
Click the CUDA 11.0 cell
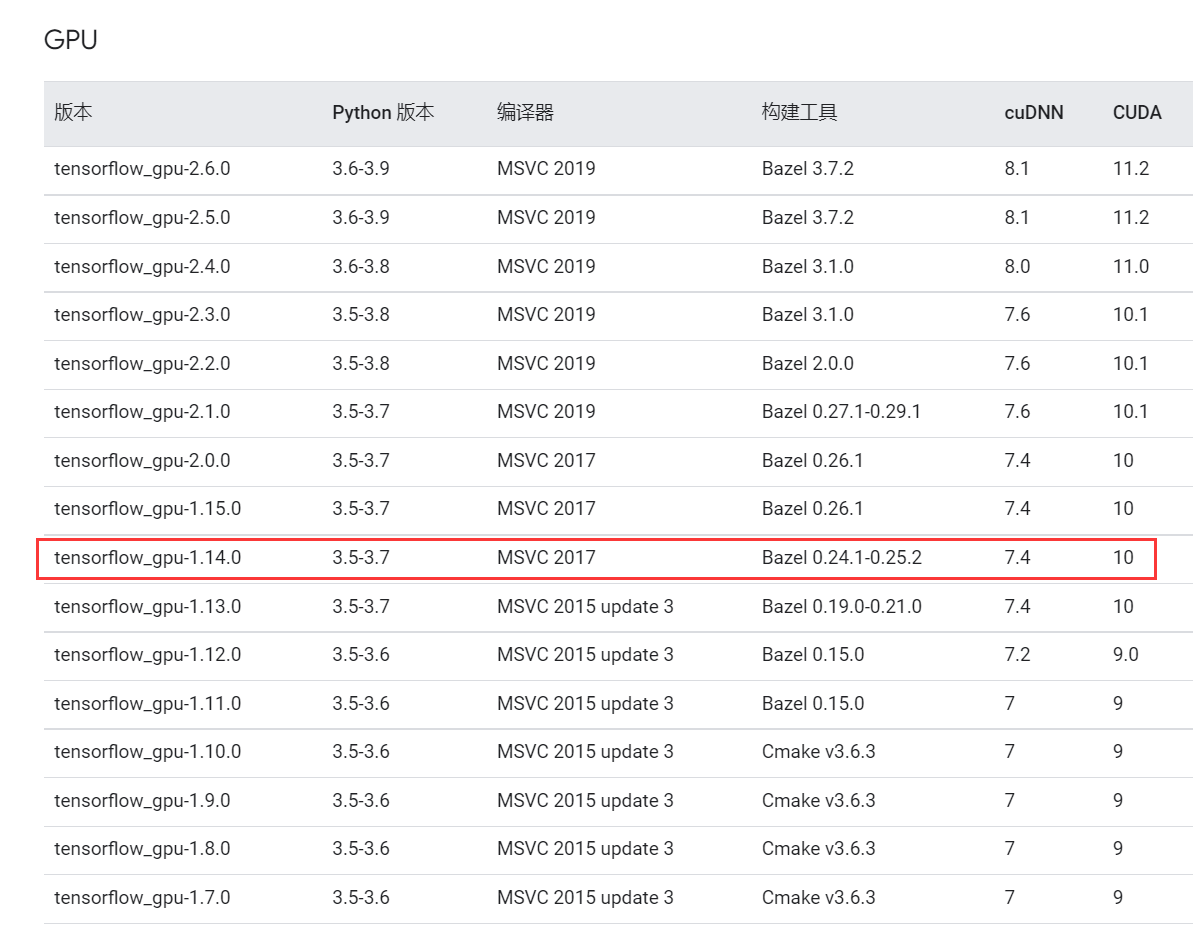1131,266
